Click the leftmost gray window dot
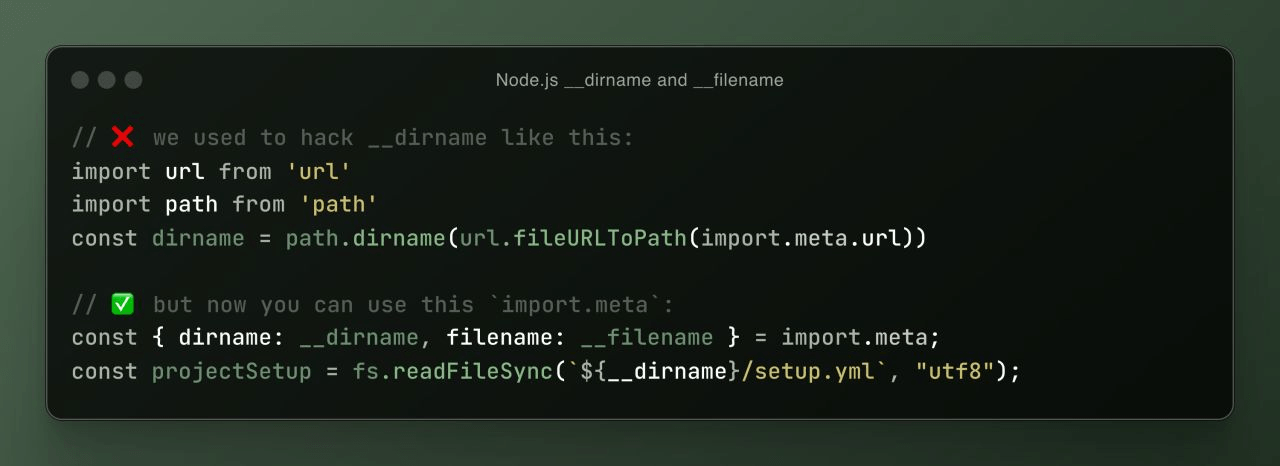 click(81, 80)
